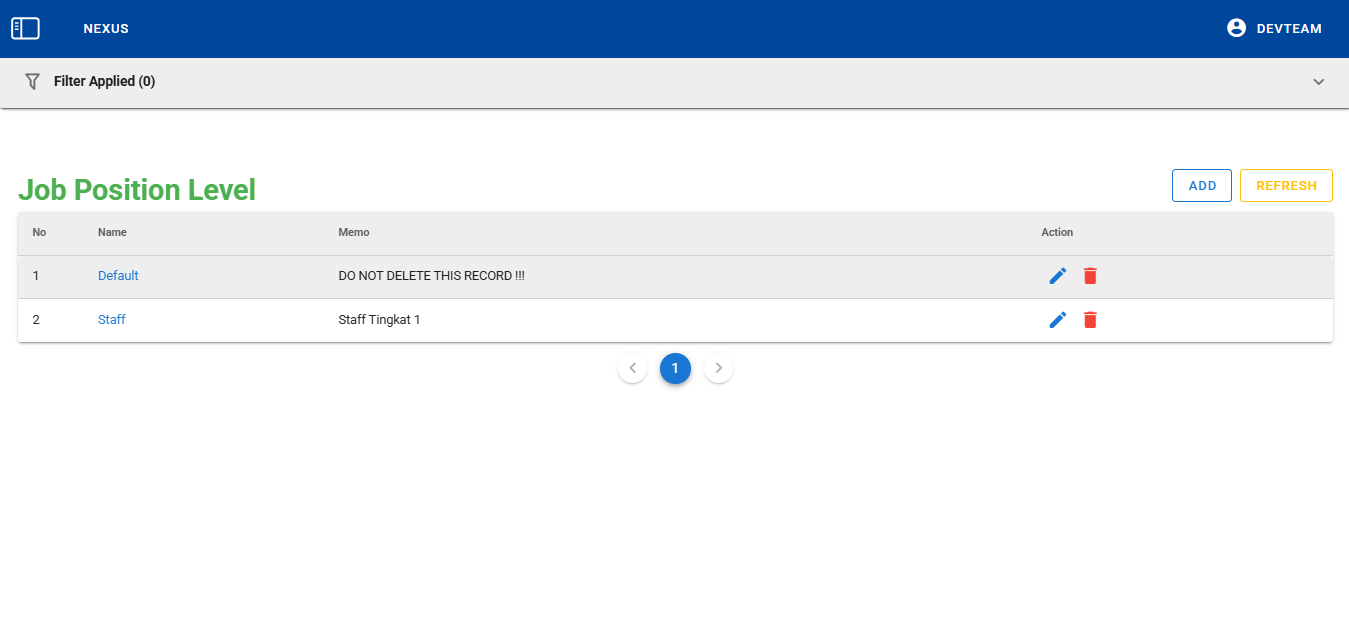Click the ADD button
This screenshot has height=643, width=1349.
coord(1202,186)
